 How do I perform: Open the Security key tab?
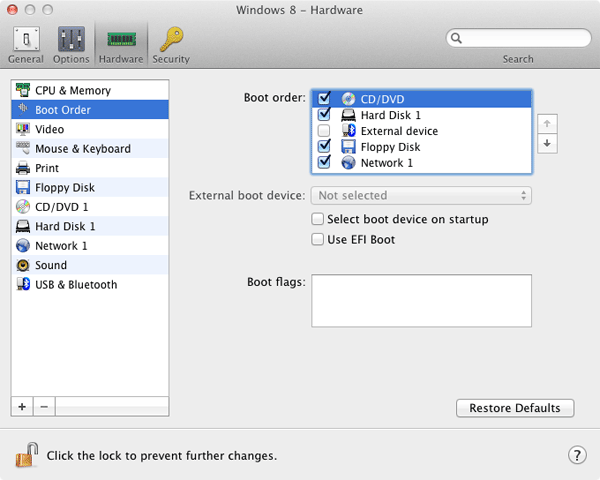170,45
